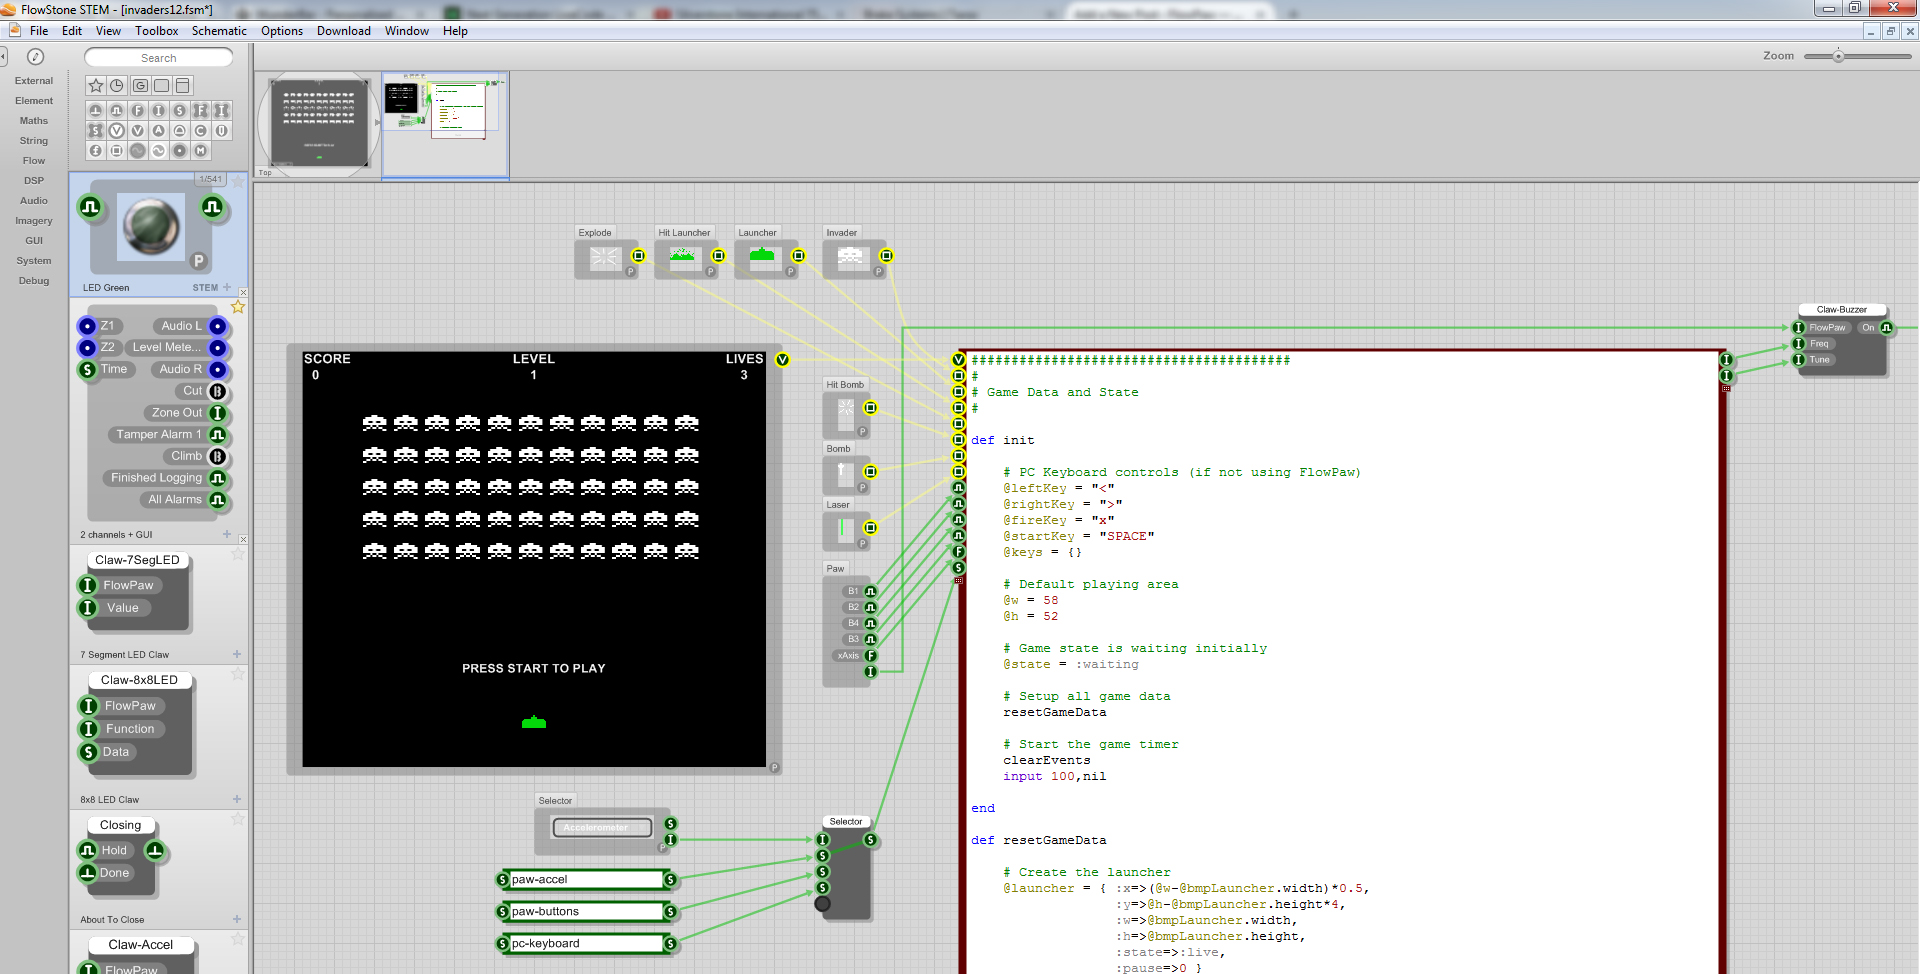The width and height of the screenshot is (1920, 974).
Task: Select the String S connector filter
Action: (180, 110)
